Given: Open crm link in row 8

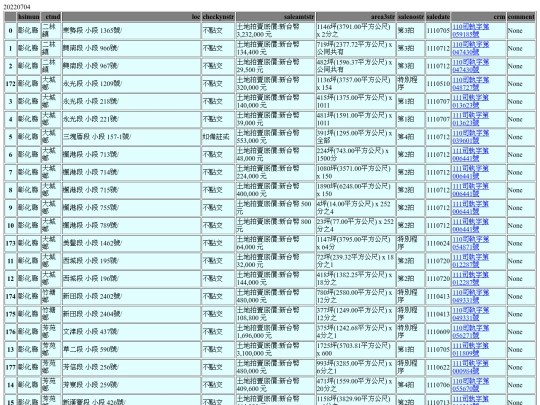Looking at the screenshot, I should click(470, 190).
